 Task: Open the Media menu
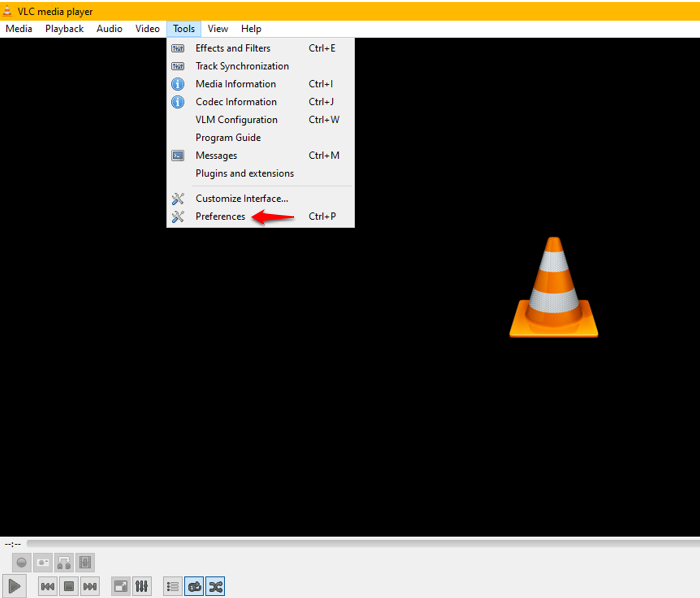(x=19, y=29)
